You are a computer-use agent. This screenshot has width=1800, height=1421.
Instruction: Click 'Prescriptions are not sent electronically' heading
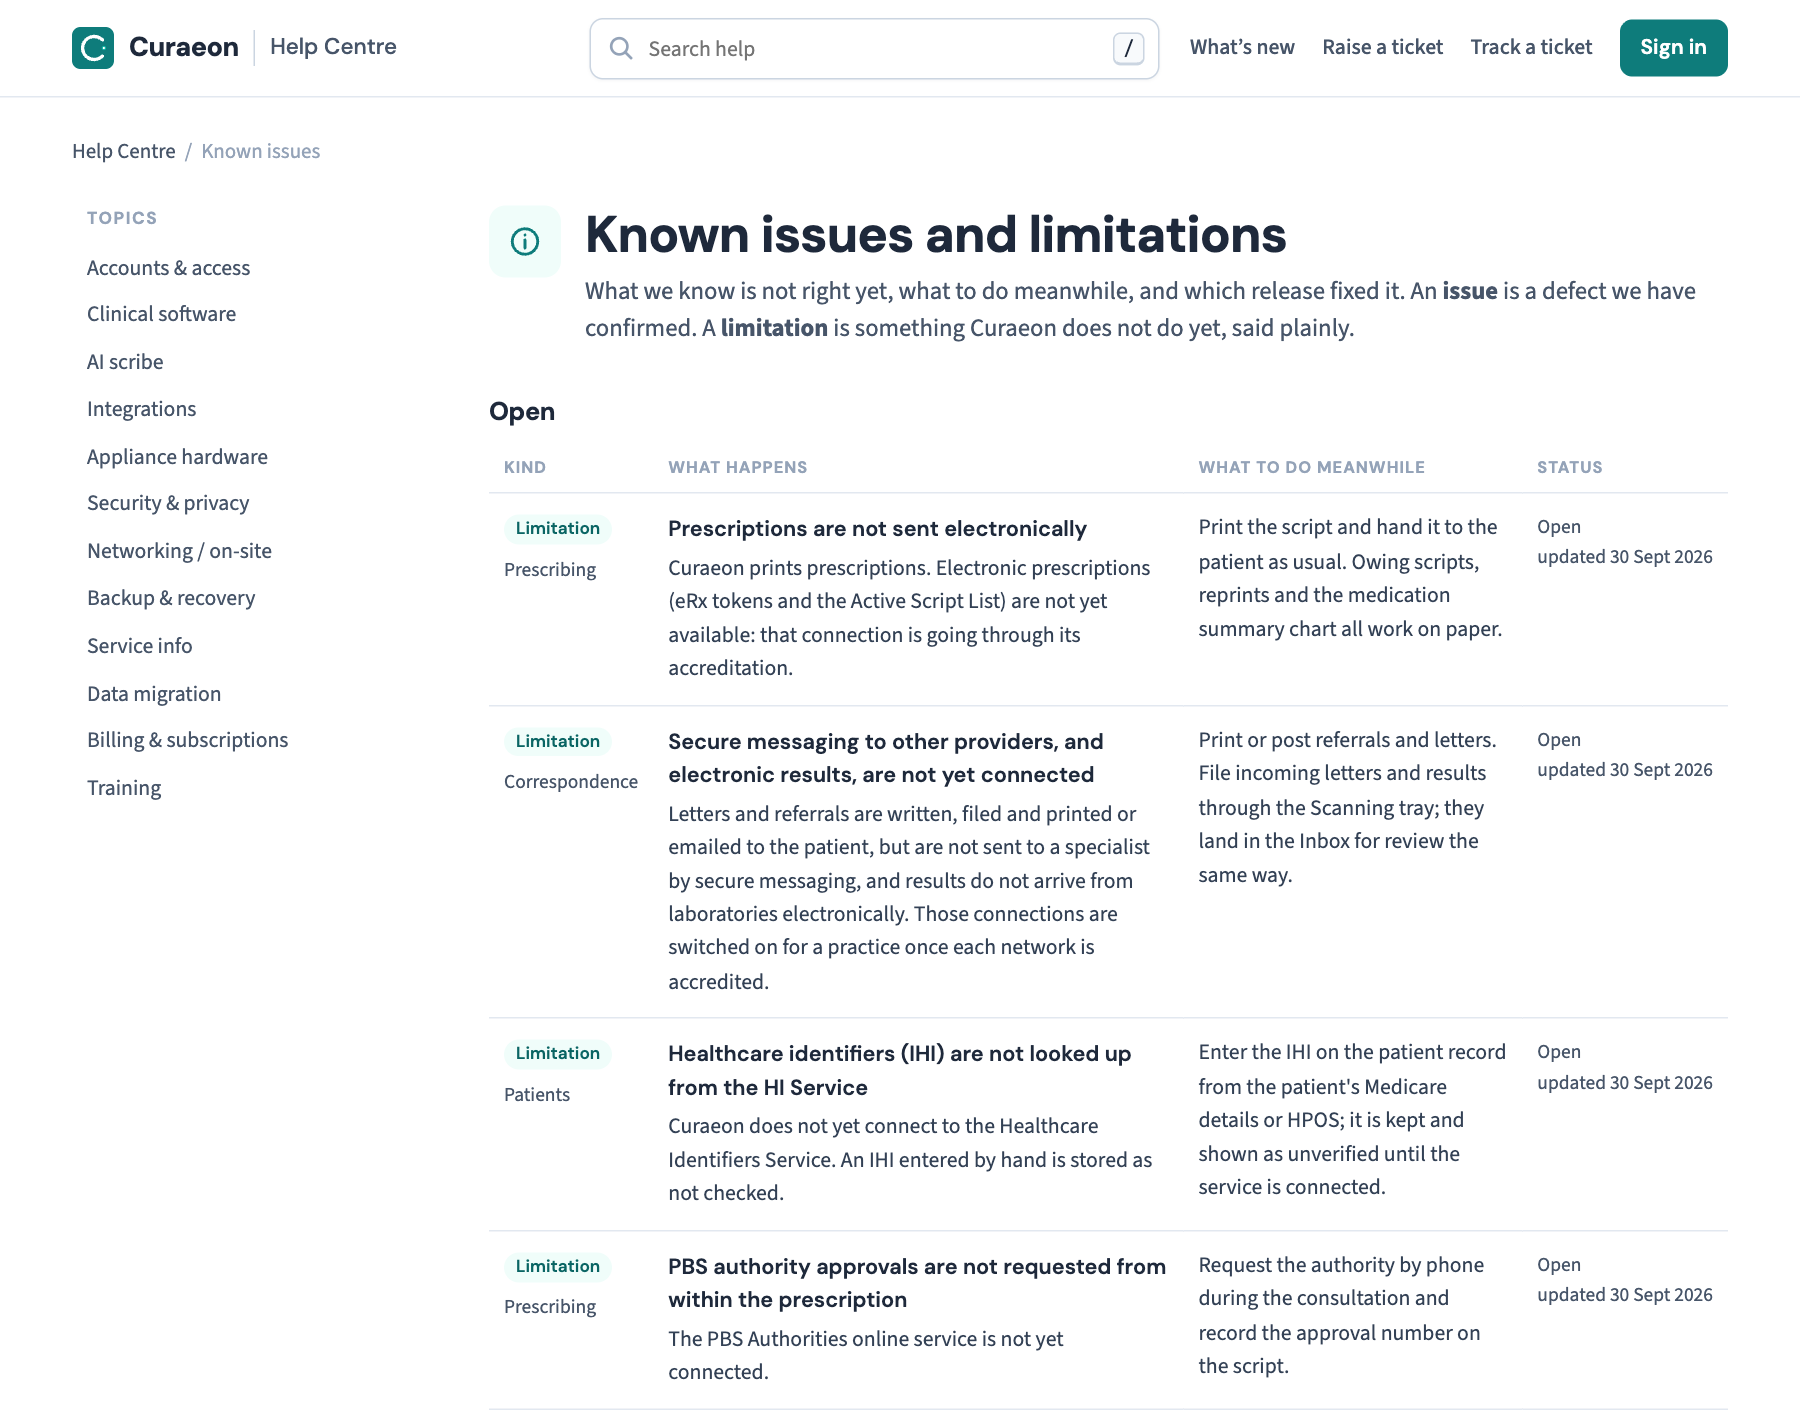(877, 528)
